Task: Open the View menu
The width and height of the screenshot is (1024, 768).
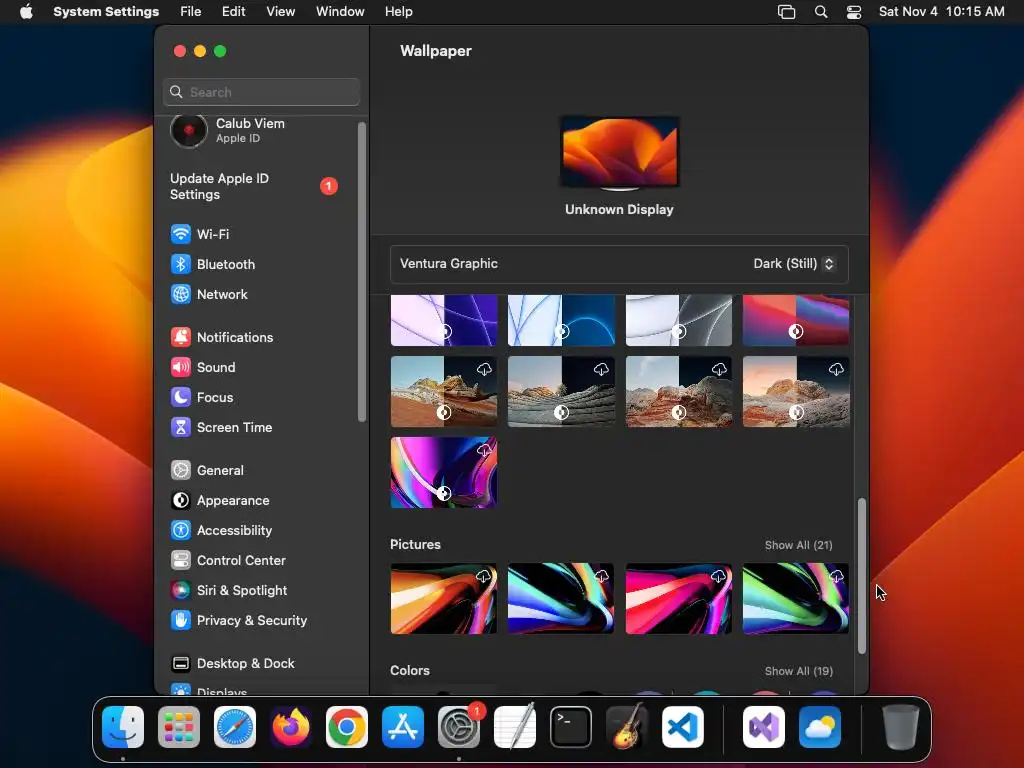Action: (x=280, y=12)
